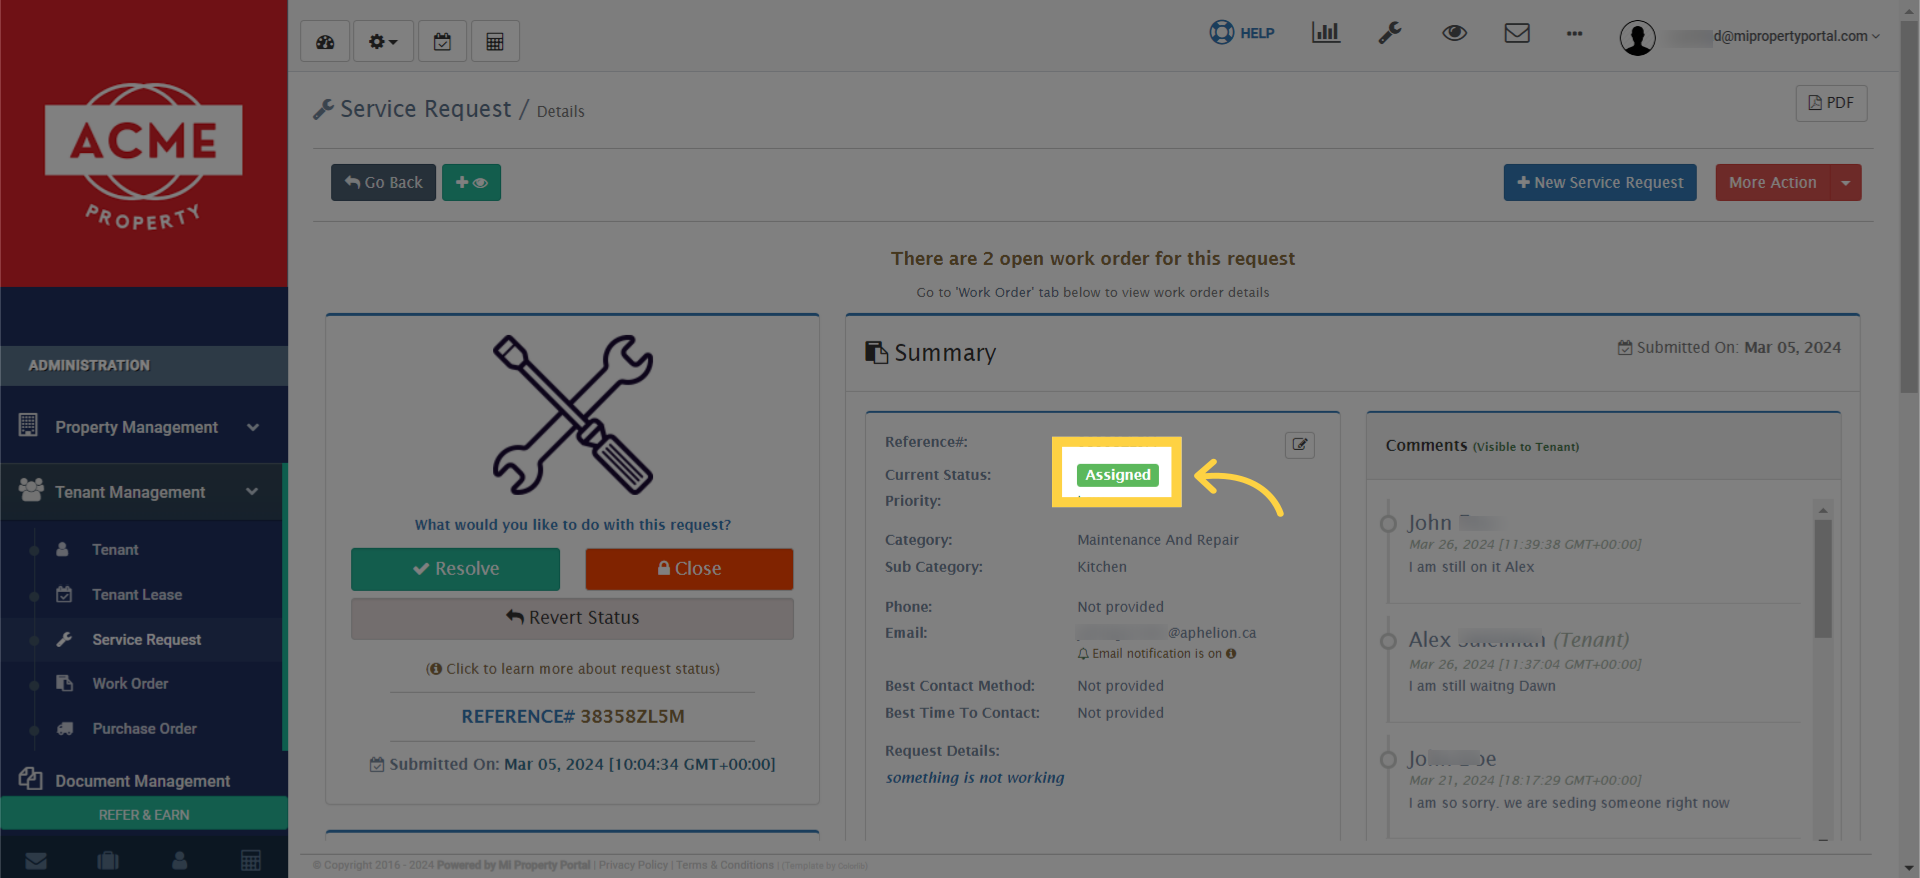Click the Maintenance And Repair category value
Viewport: 1920px width, 878px height.
(x=1158, y=540)
